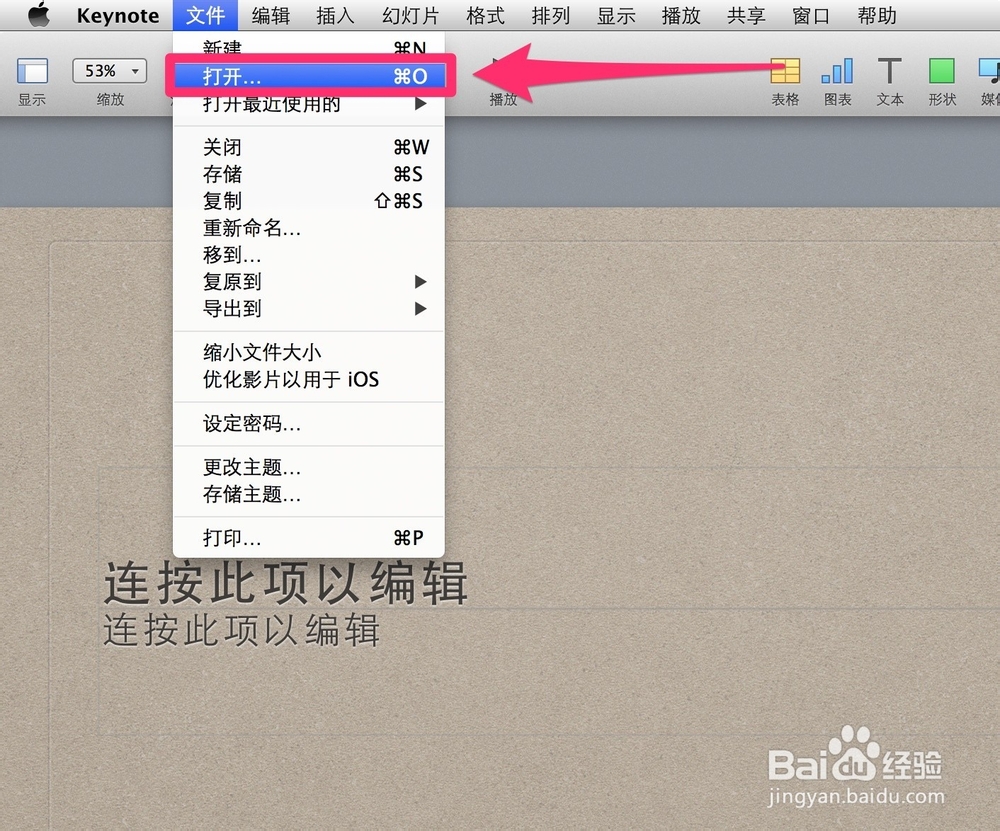The height and width of the screenshot is (831, 1000).
Task: Select 缩小文件大小 menu item
Action: tap(309, 352)
